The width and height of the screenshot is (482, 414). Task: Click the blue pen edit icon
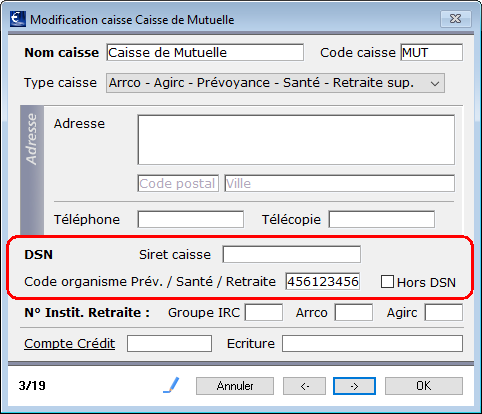tap(171, 385)
